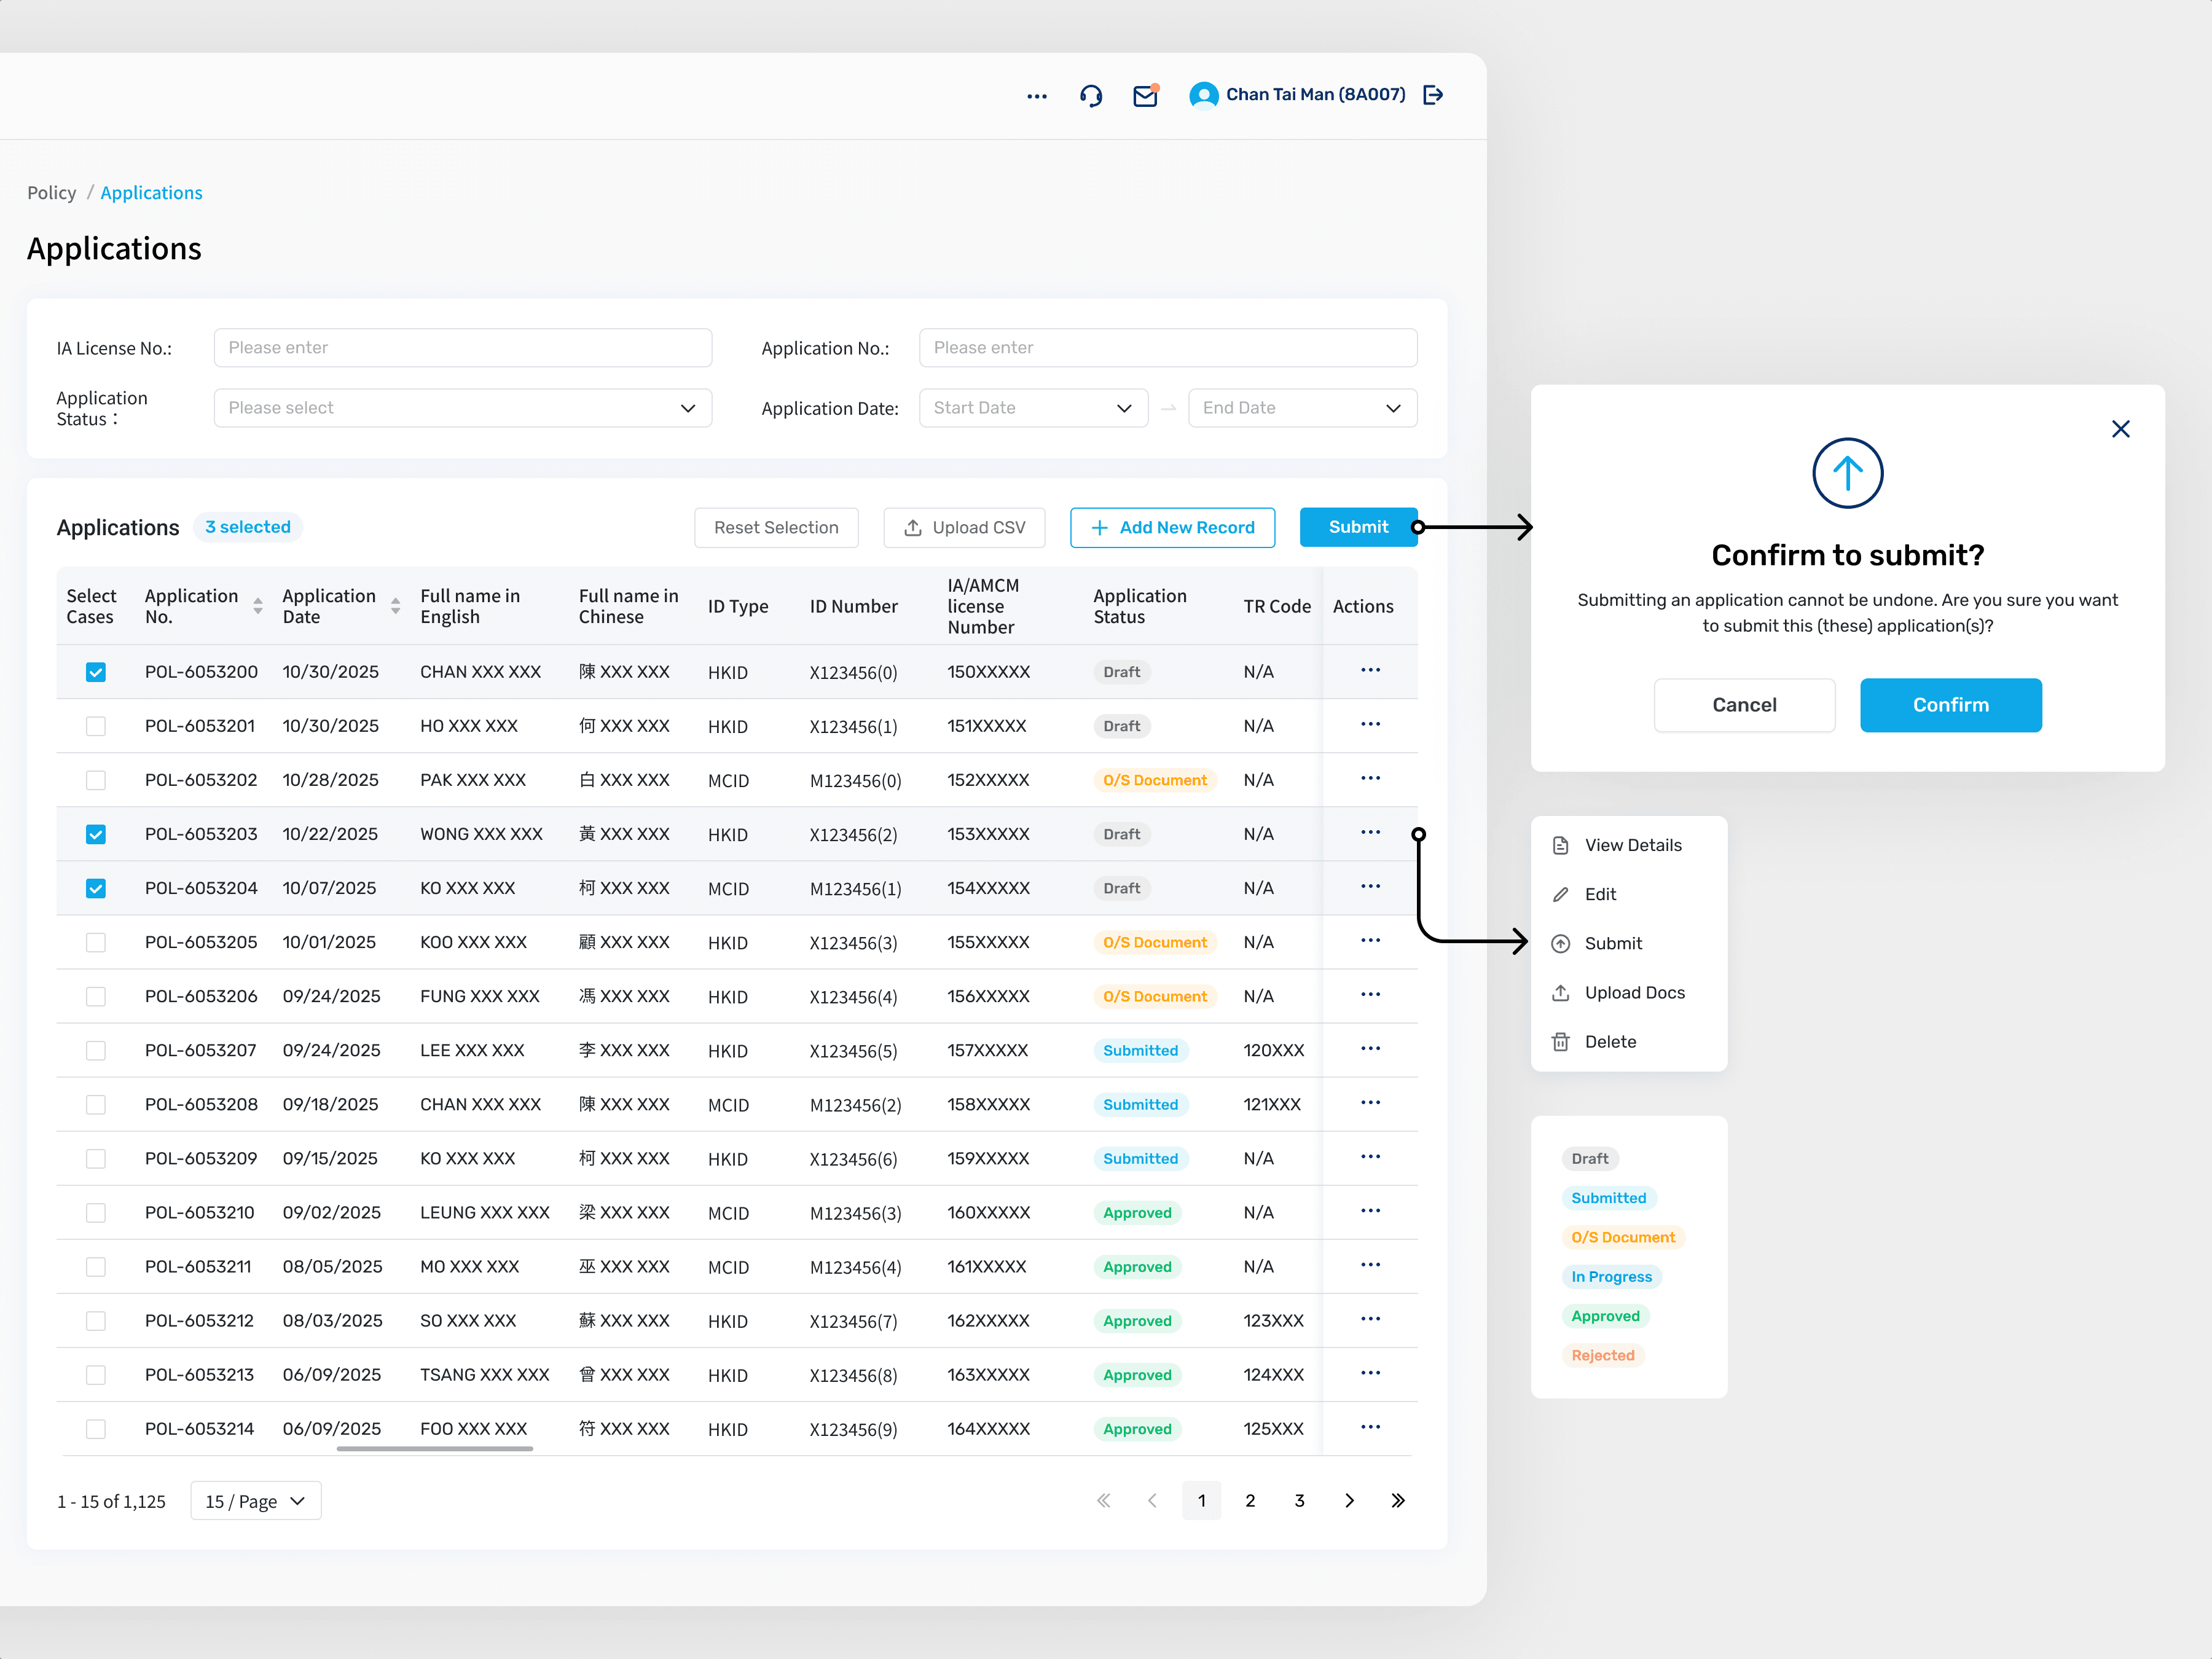Screen dimensions: 2212x1659
Task: Focus the IA License No. input field
Action: [x=463, y=348]
